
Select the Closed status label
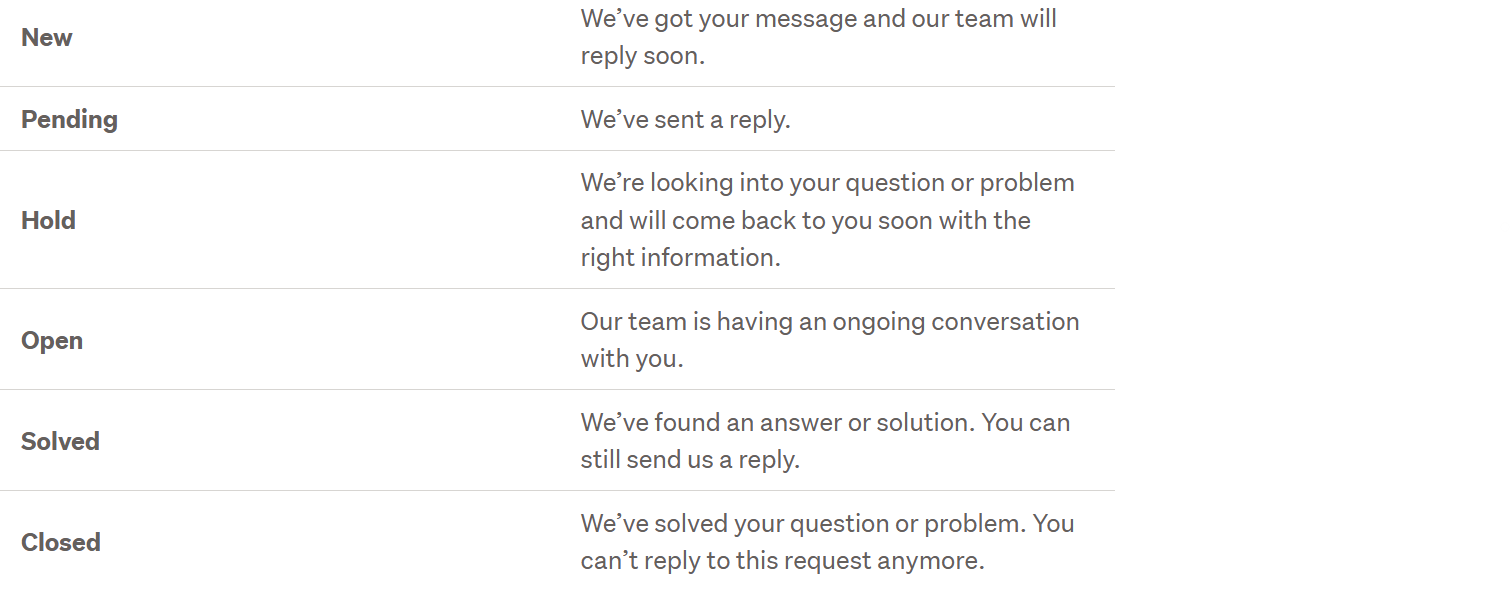tap(61, 542)
